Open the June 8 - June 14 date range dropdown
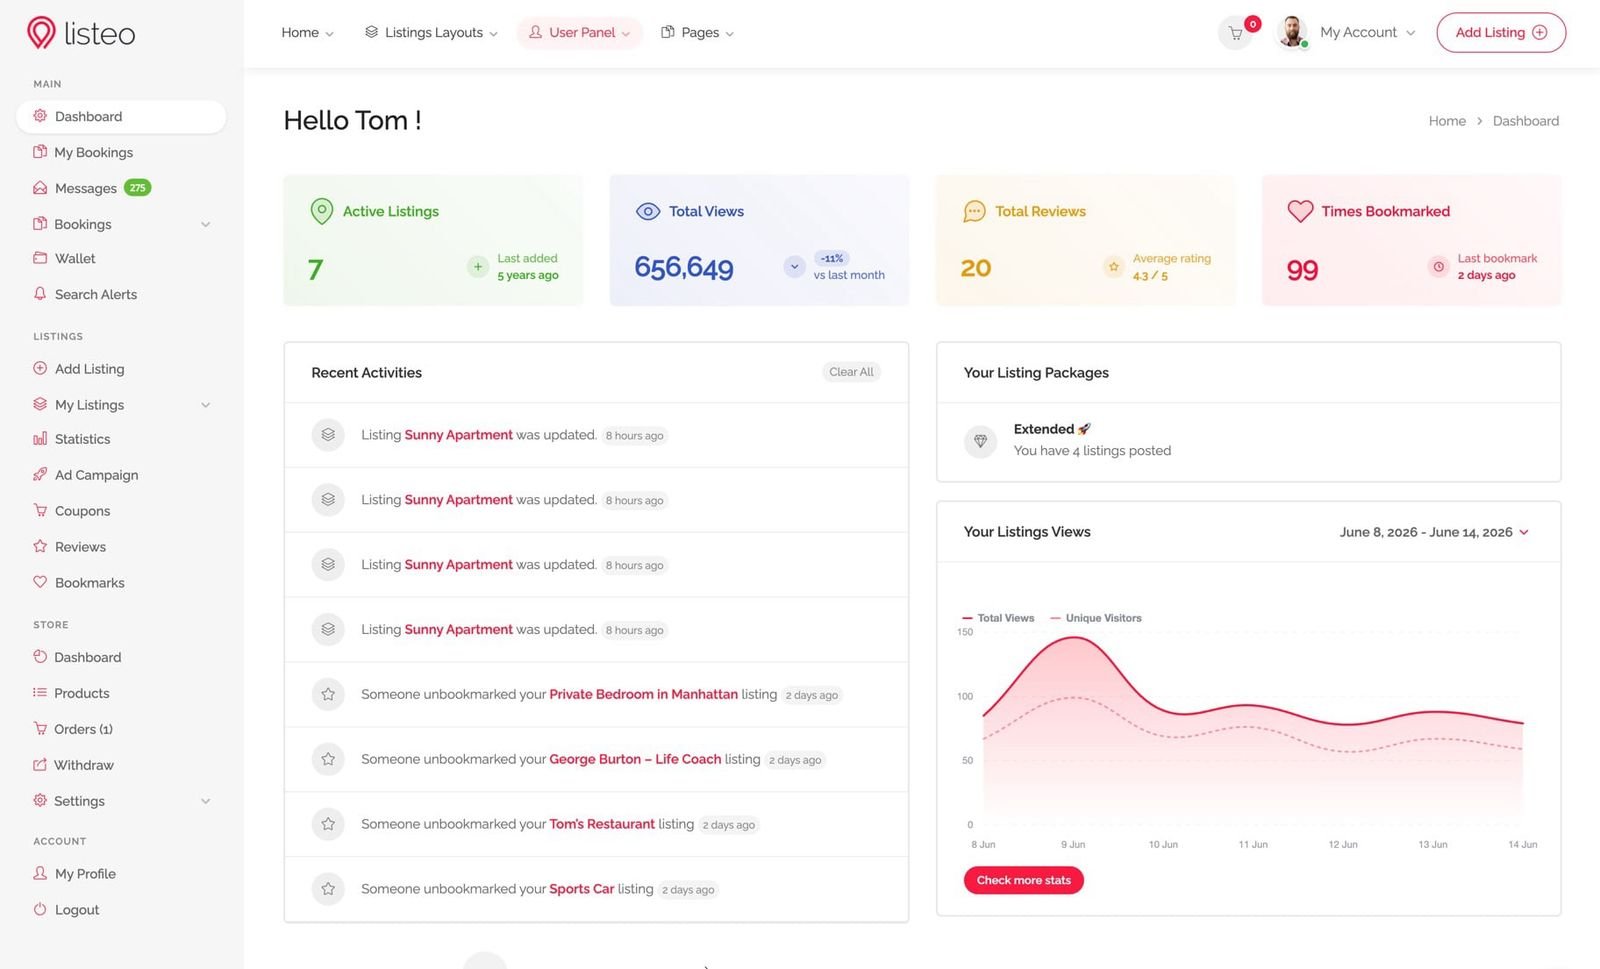The width and height of the screenshot is (1600, 969). pos(1434,532)
